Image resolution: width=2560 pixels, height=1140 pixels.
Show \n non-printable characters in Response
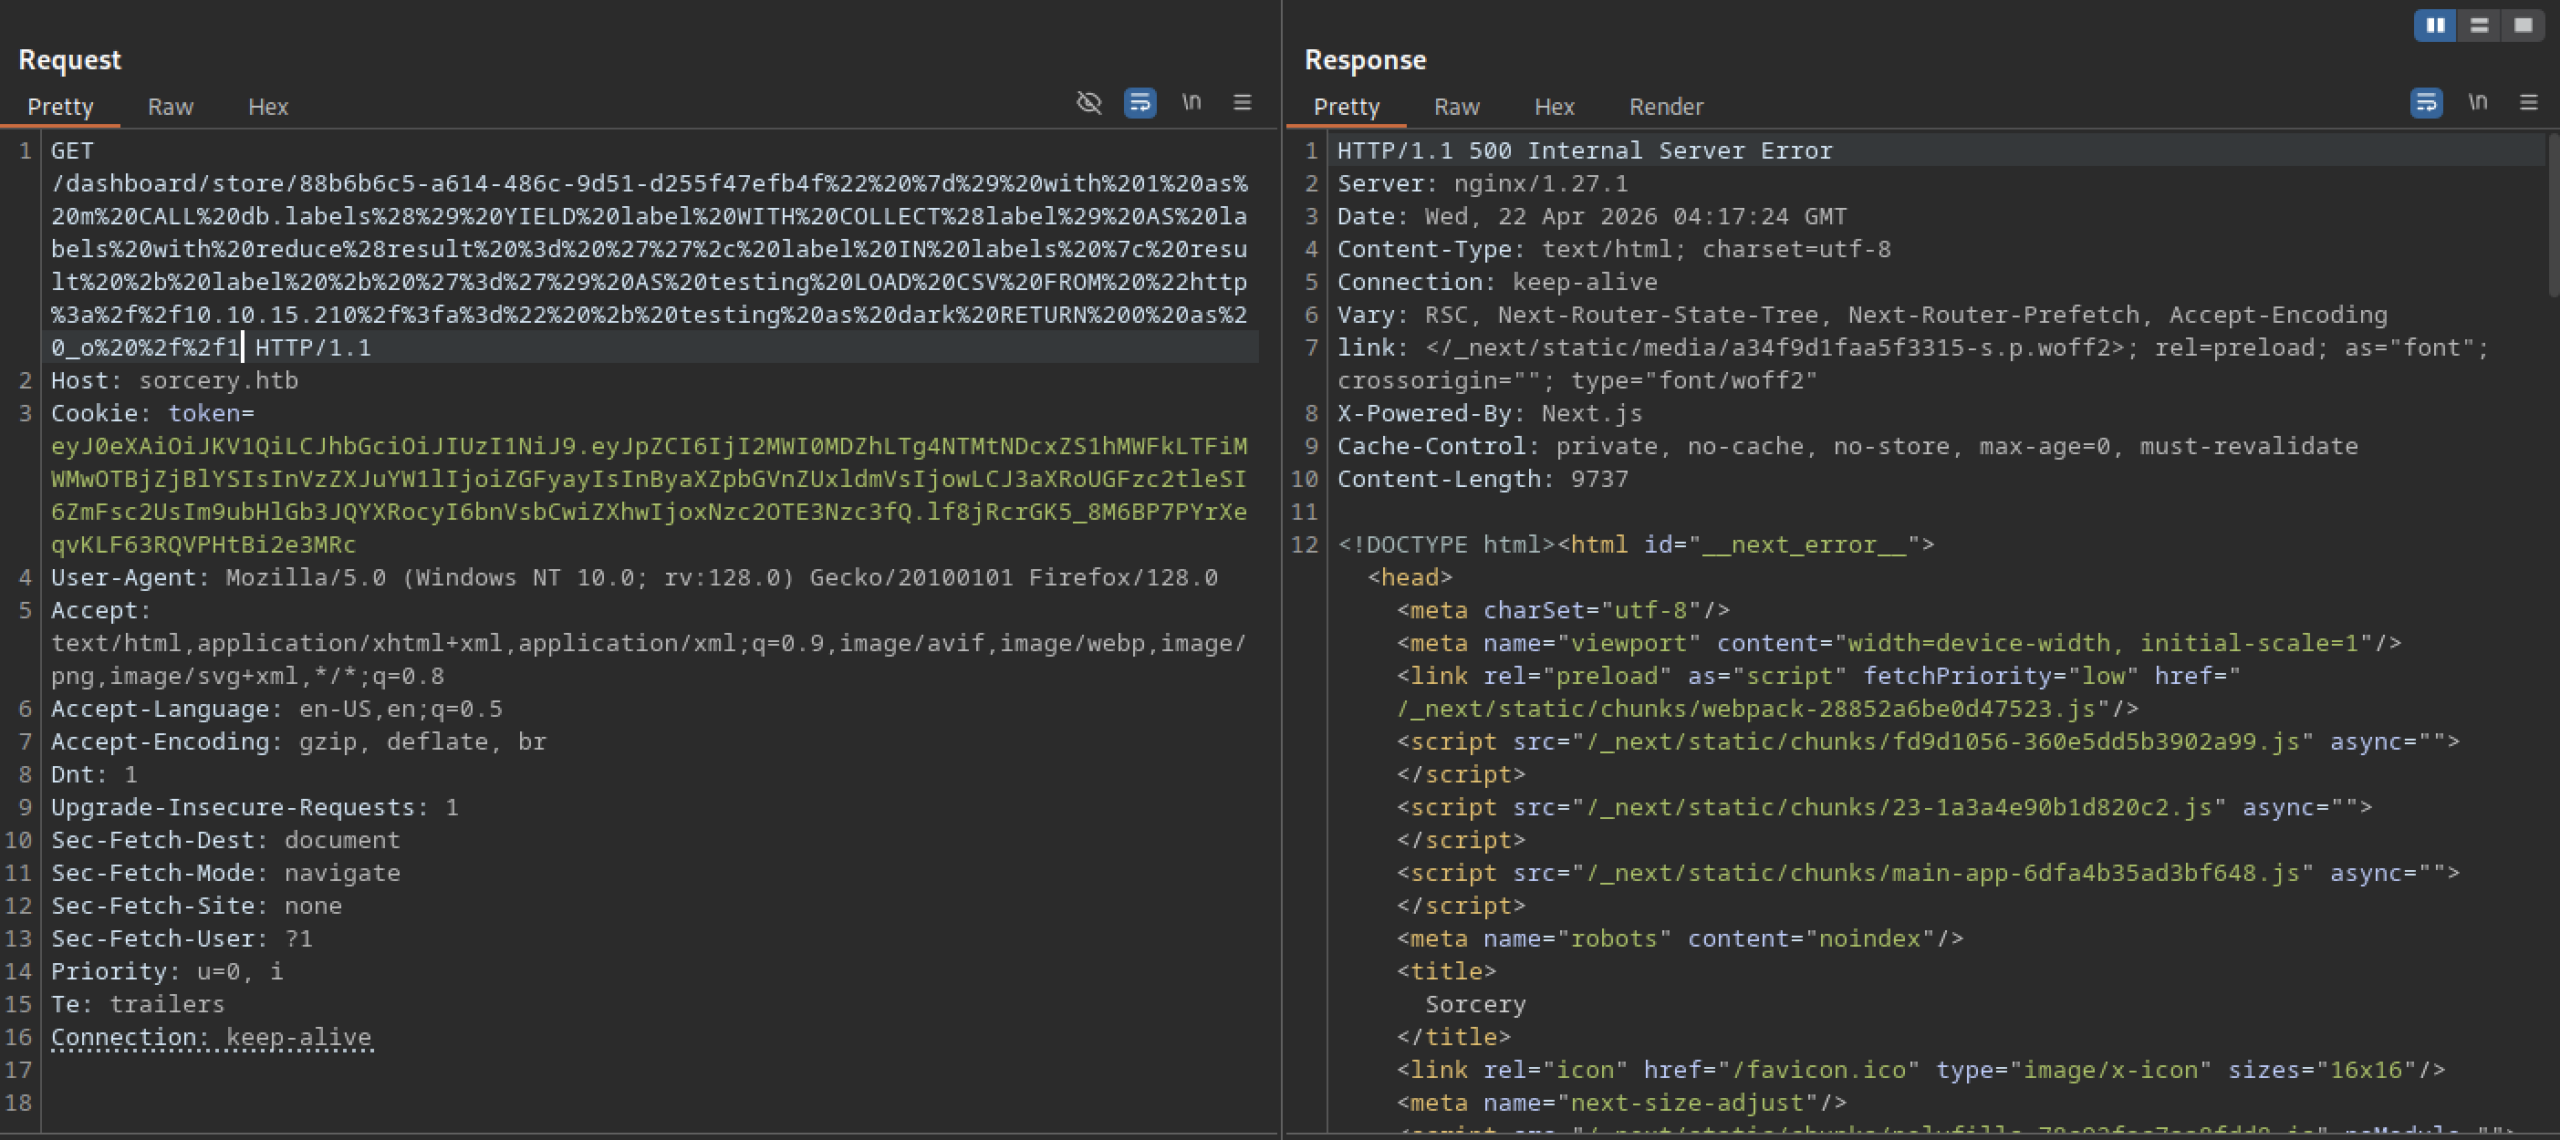click(2477, 102)
